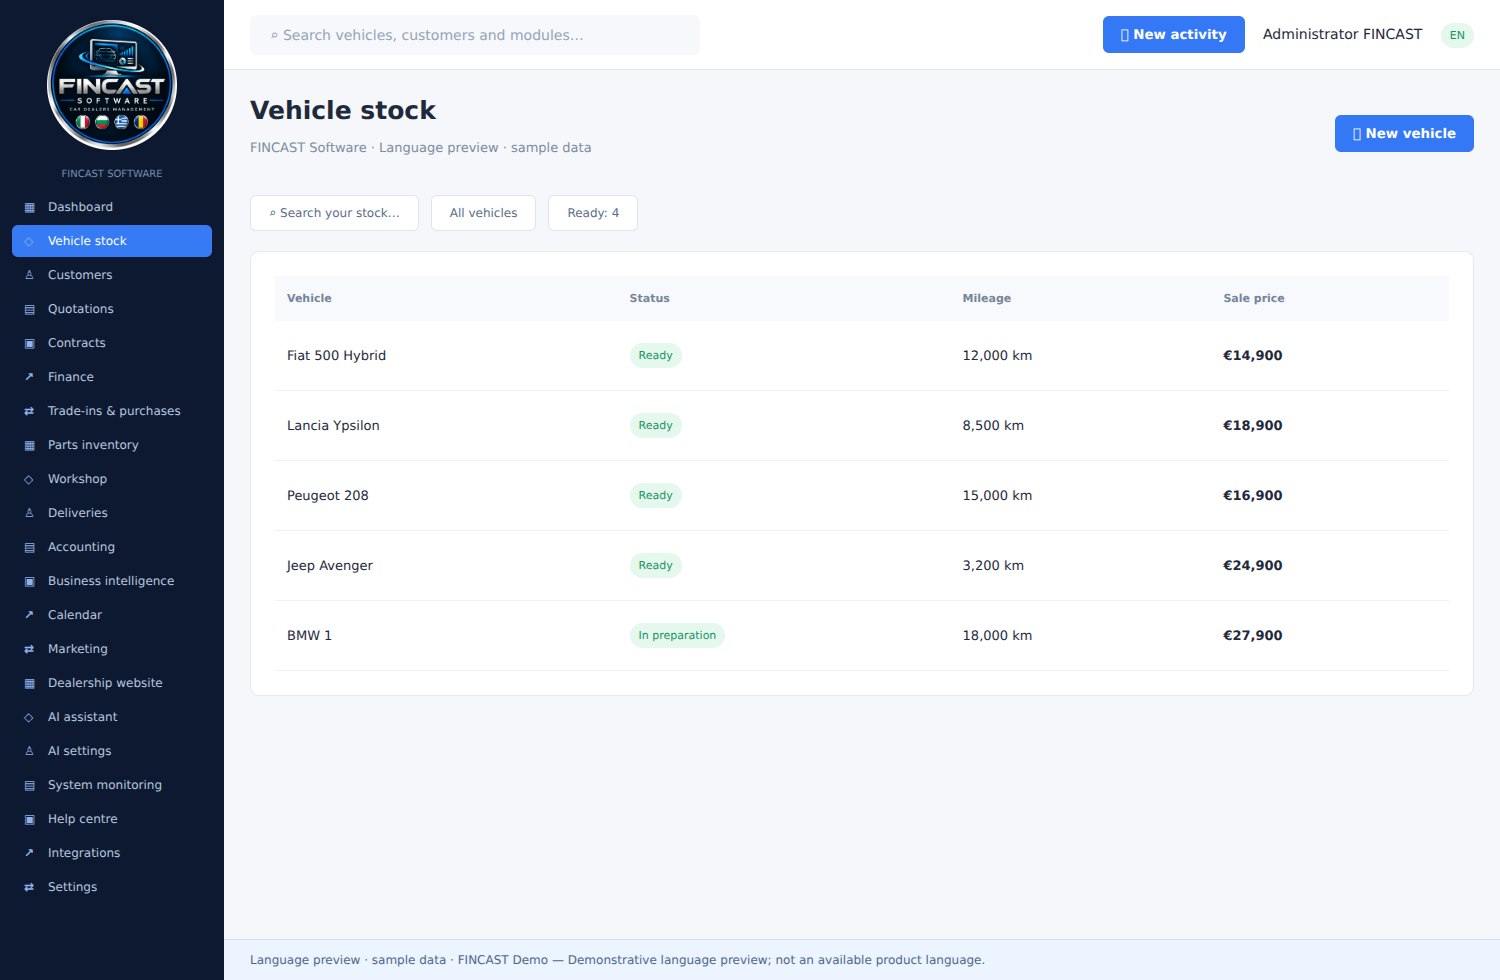Click the Deliveries sidebar icon
The width and height of the screenshot is (1500, 980).
(29, 513)
